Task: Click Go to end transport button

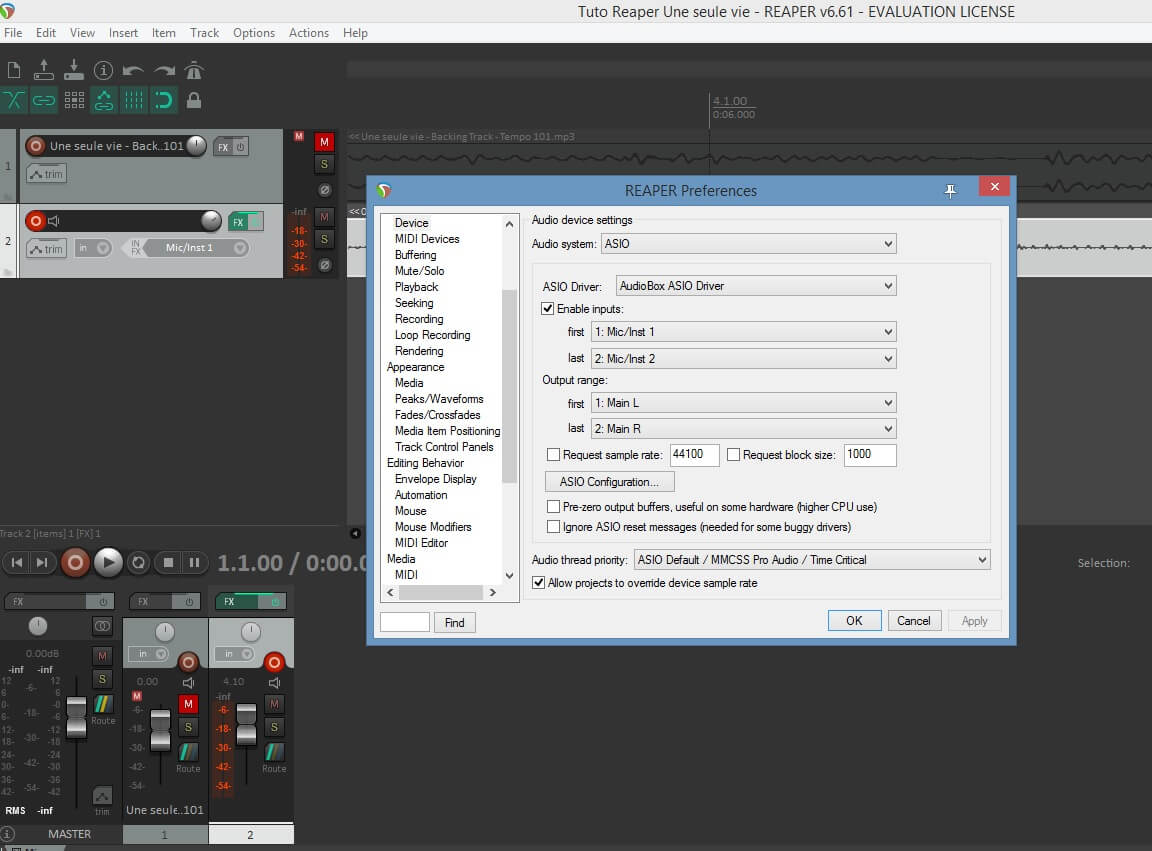Action: (x=42, y=563)
